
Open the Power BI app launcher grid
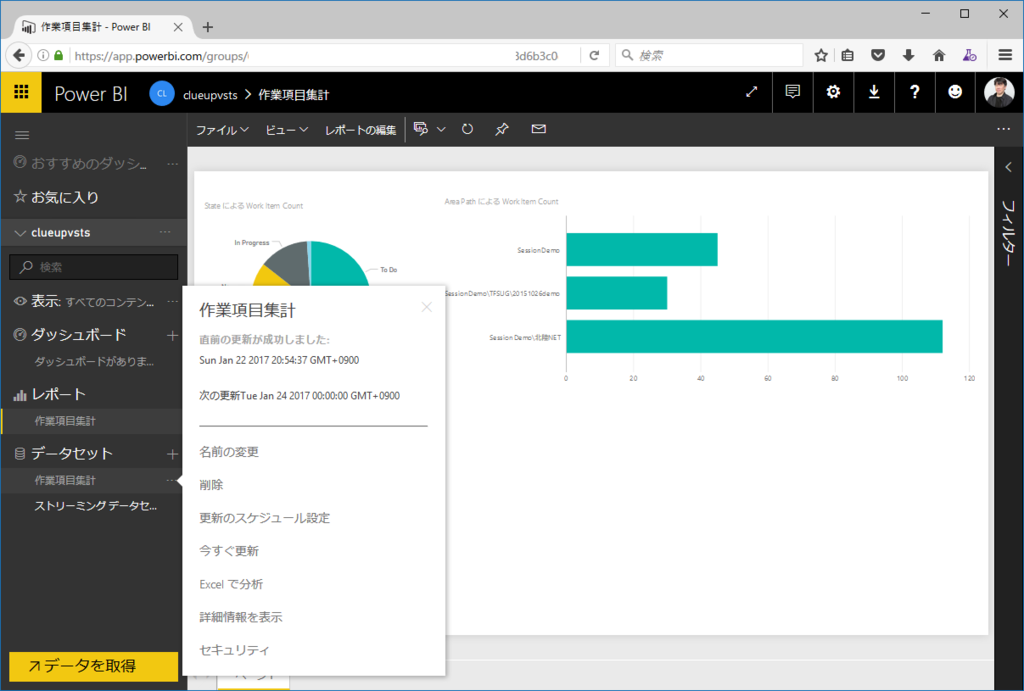(x=21, y=92)
